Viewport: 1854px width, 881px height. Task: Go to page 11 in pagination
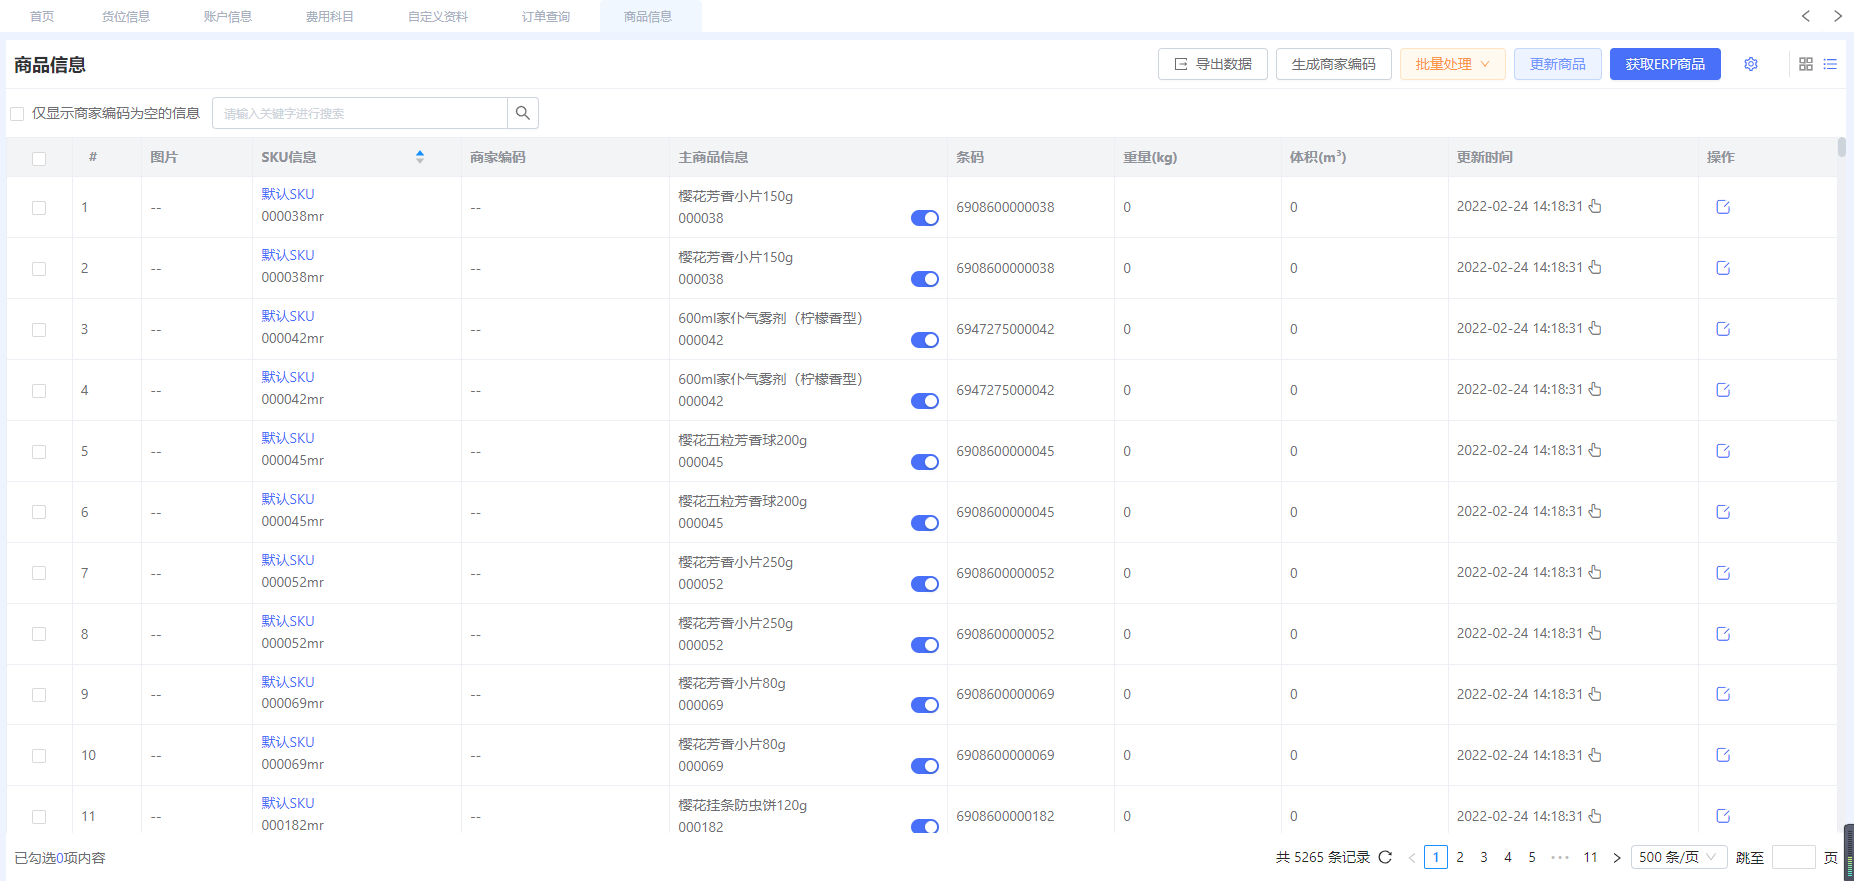1590,857
